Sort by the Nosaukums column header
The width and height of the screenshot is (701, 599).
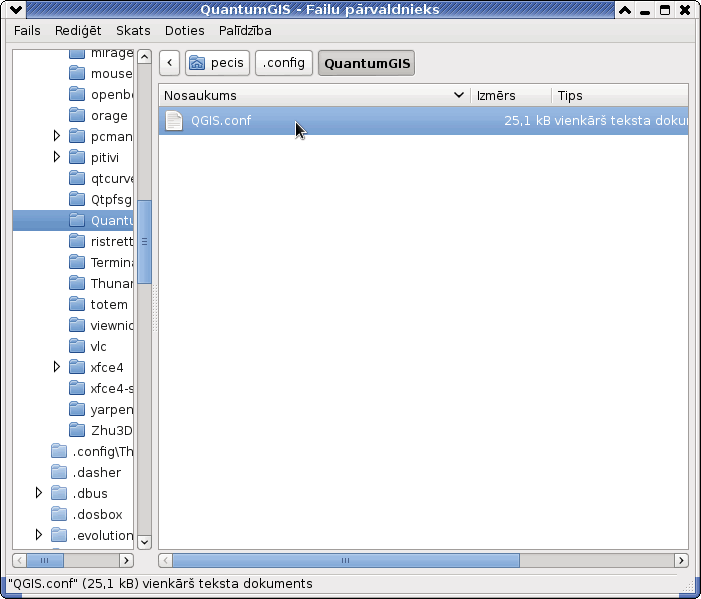click(314, 95)
